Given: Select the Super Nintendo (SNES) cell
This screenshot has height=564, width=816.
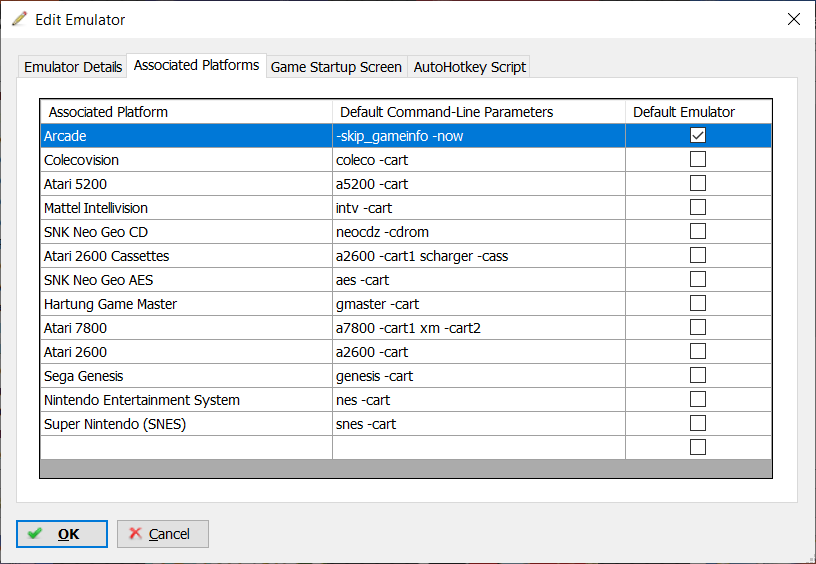Looking at the screenshot, I should [186, 424].
